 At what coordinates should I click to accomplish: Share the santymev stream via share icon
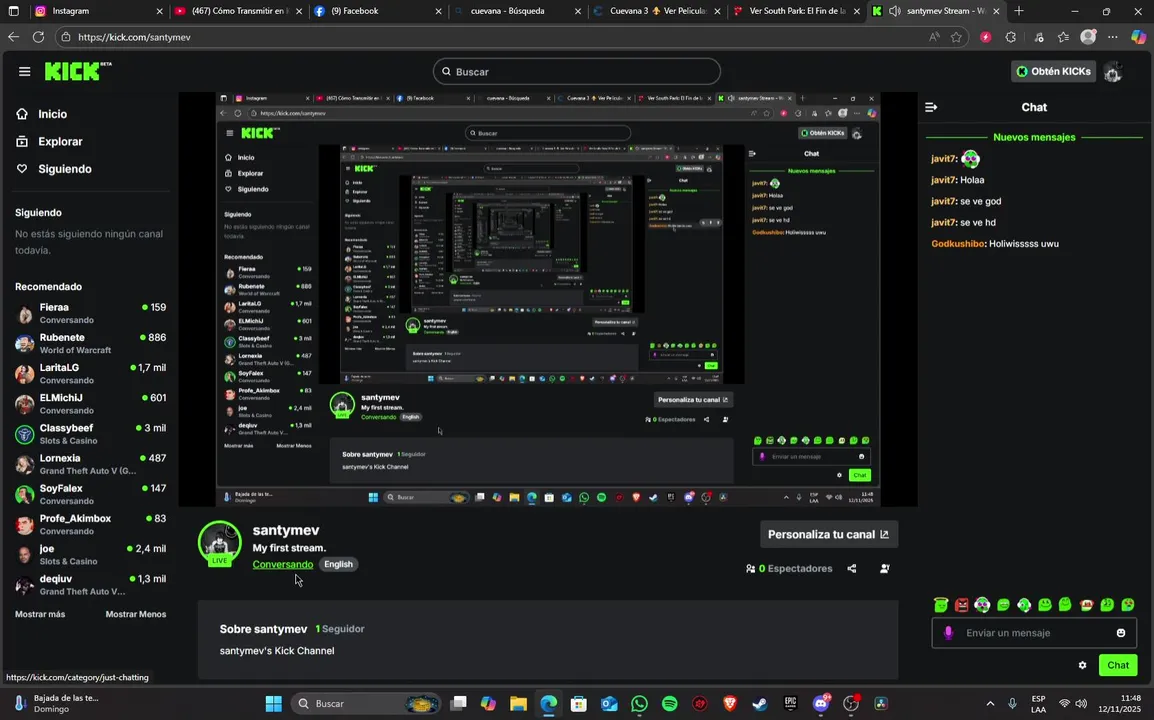[852, 568]
